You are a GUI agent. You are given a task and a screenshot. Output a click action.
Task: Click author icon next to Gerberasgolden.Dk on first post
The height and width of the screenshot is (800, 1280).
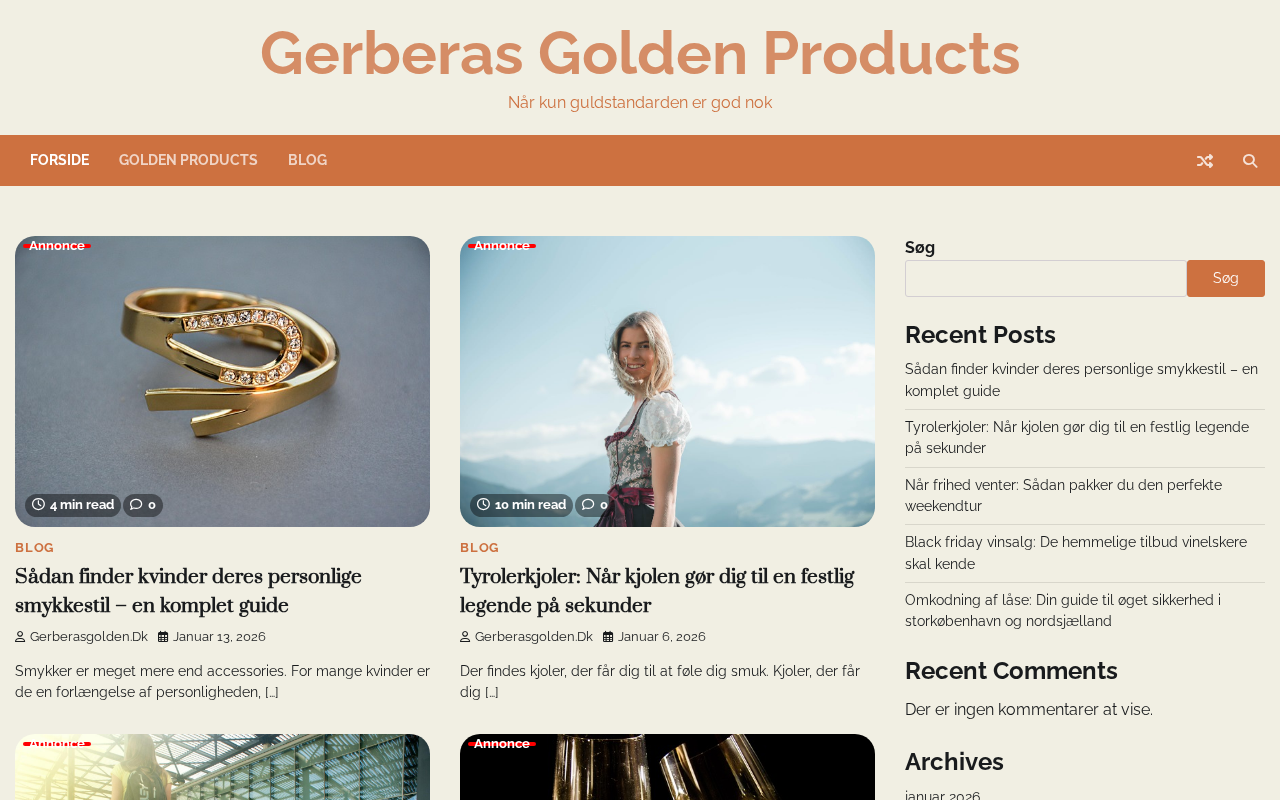[20, 637]
